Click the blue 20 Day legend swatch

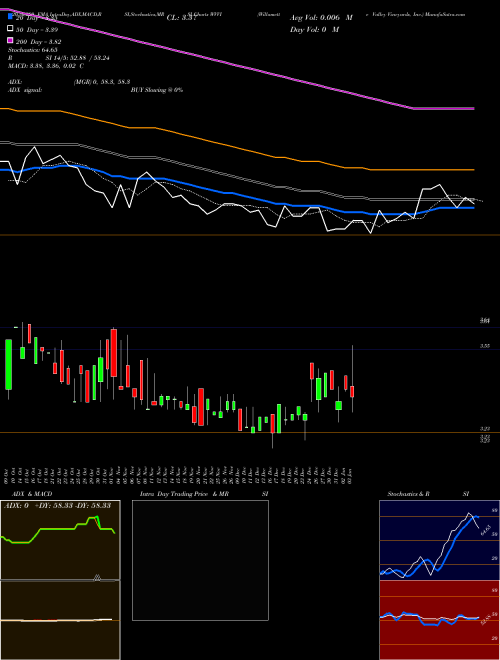(11, 17)
